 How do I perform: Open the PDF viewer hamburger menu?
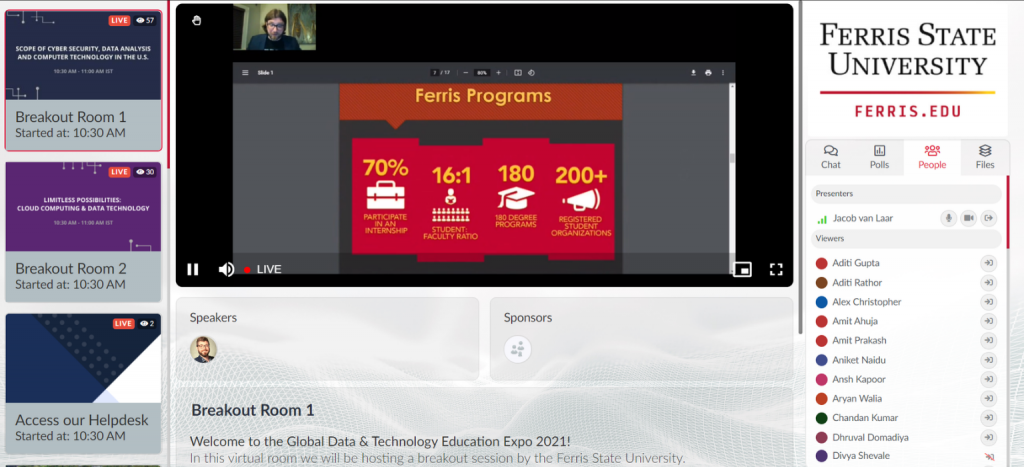point(246,72)
